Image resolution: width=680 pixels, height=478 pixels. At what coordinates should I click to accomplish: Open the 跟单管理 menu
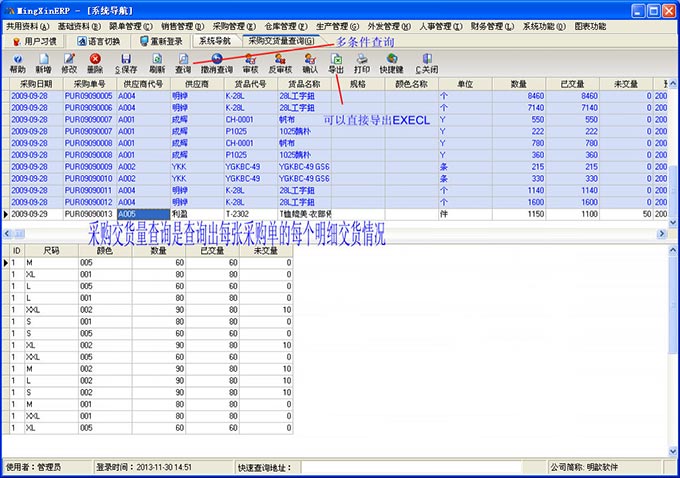coord(131,26)
